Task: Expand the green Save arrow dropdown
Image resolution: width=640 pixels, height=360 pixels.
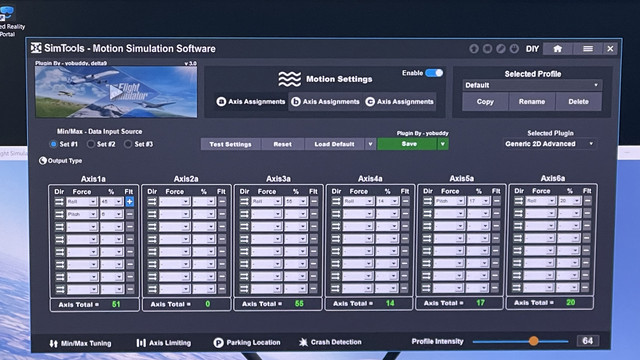Action: coord(442,144)
